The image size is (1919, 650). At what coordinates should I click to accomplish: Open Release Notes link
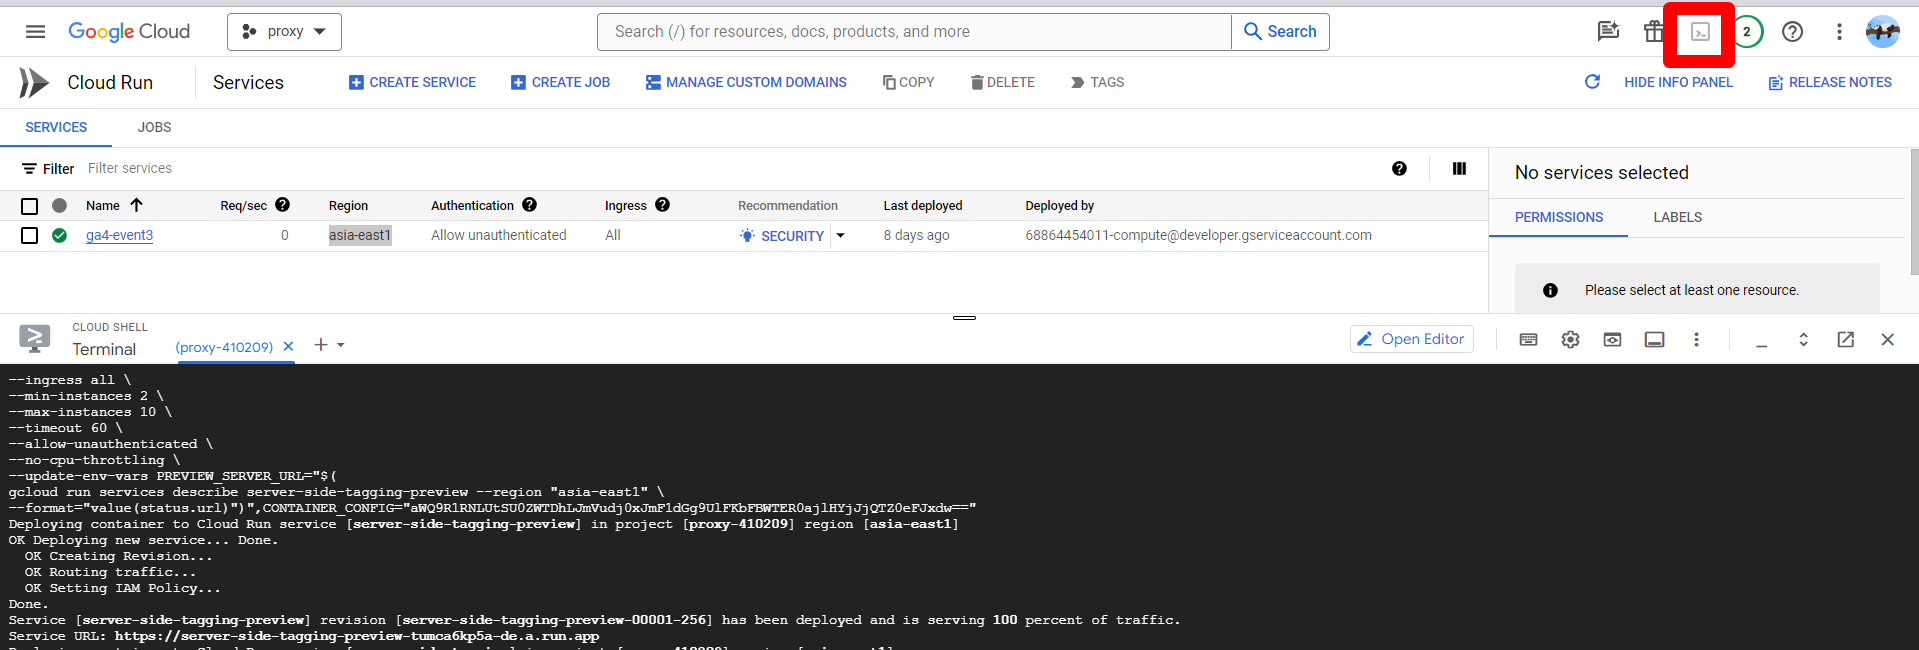tap(1830, 82)
